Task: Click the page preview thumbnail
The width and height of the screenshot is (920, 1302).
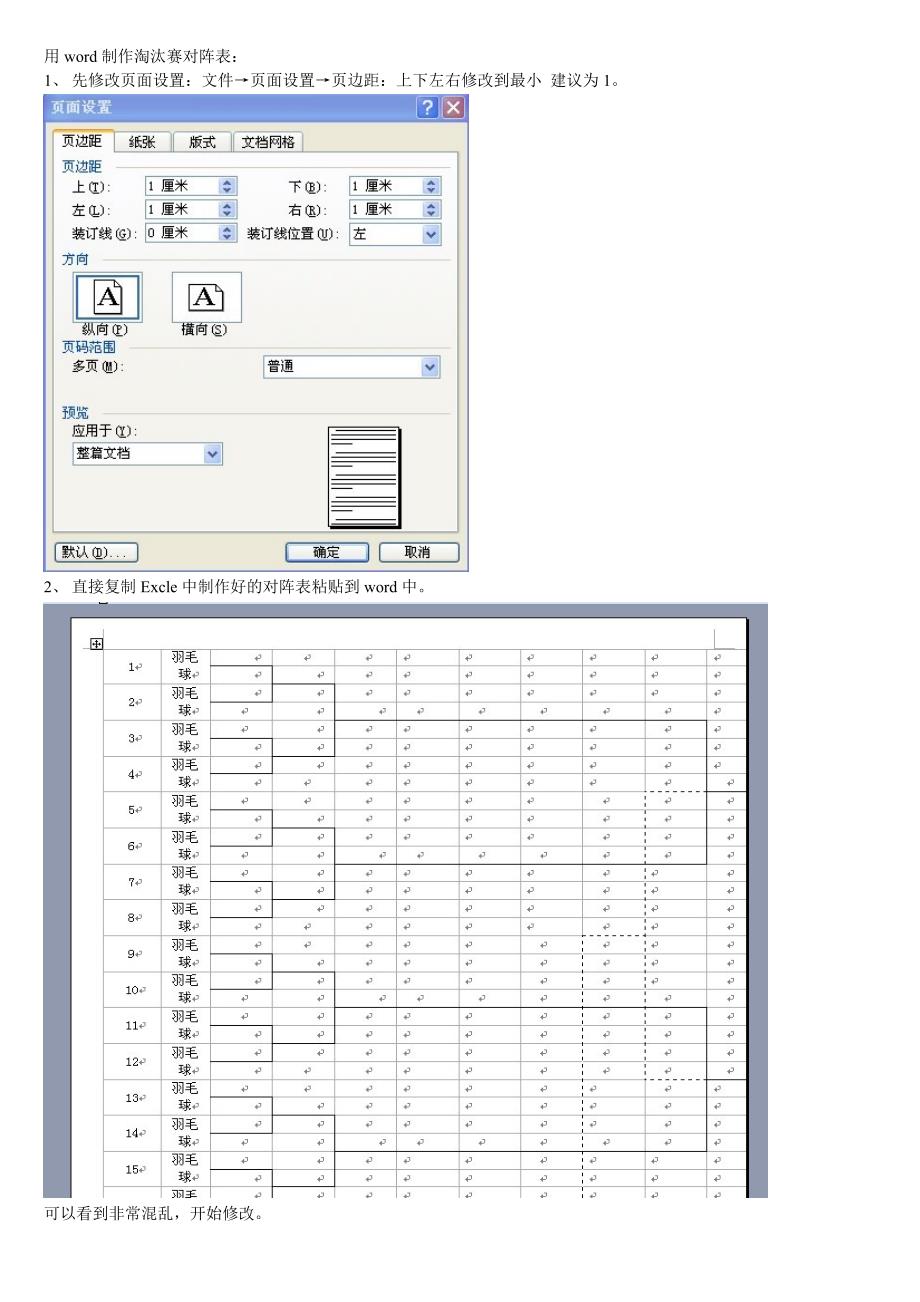Action: [364, 477]
